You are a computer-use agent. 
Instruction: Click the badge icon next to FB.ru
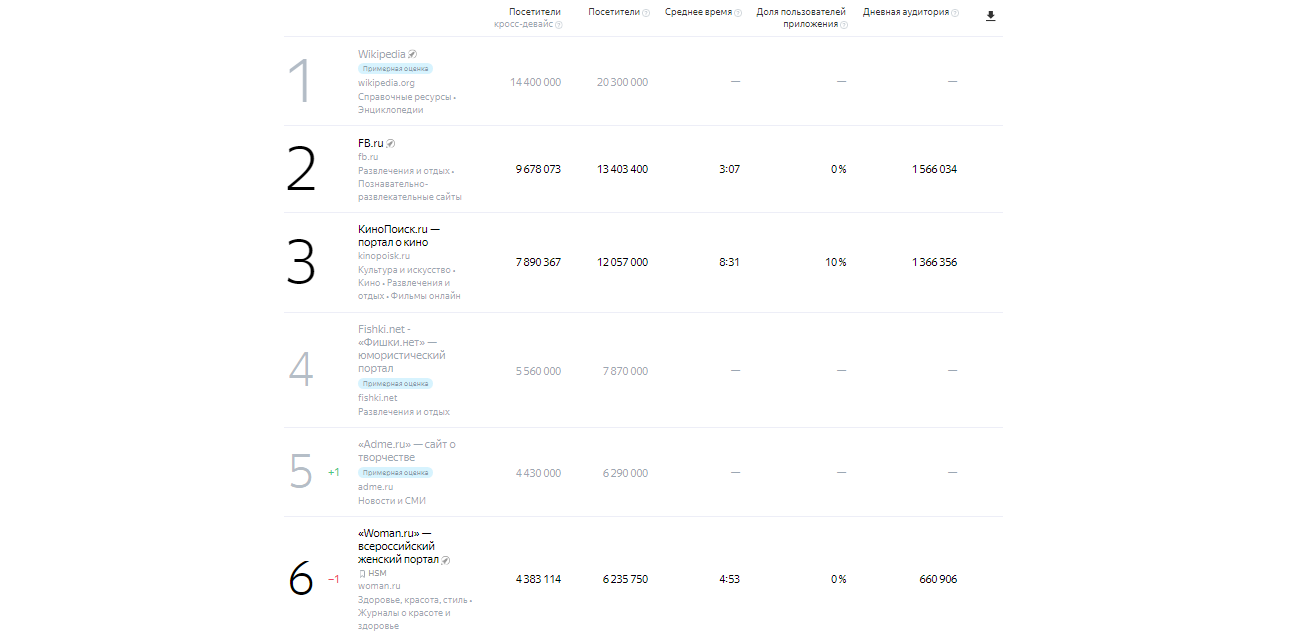click(391, 143)
